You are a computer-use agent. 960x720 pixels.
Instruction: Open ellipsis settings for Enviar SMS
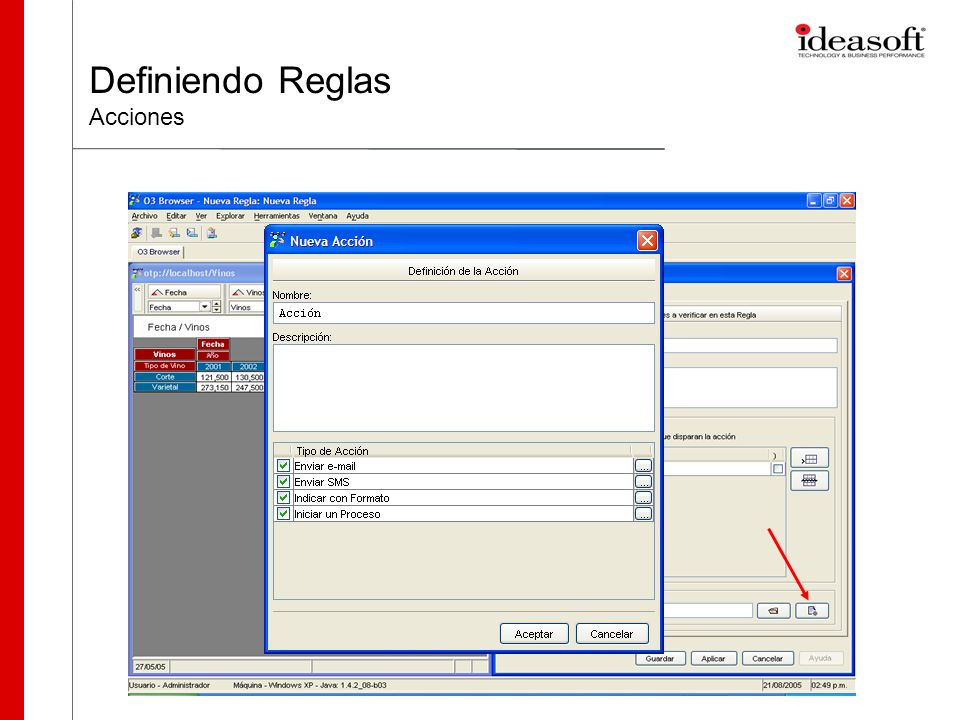pos(643,482)
